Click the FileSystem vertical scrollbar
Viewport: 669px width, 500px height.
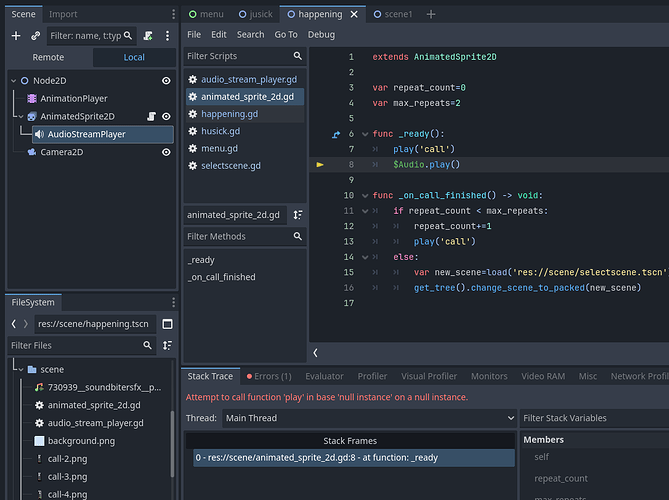coord(172,444)
